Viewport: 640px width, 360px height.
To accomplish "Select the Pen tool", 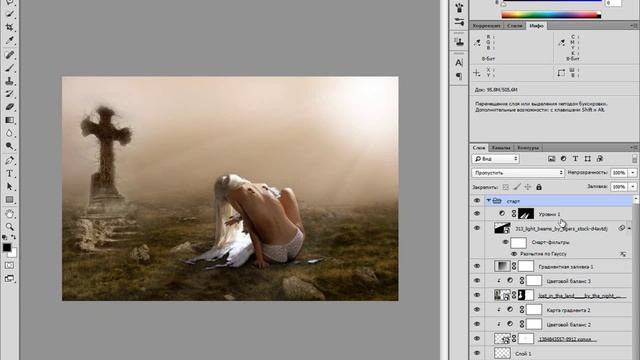I will (x=10, y=160).
